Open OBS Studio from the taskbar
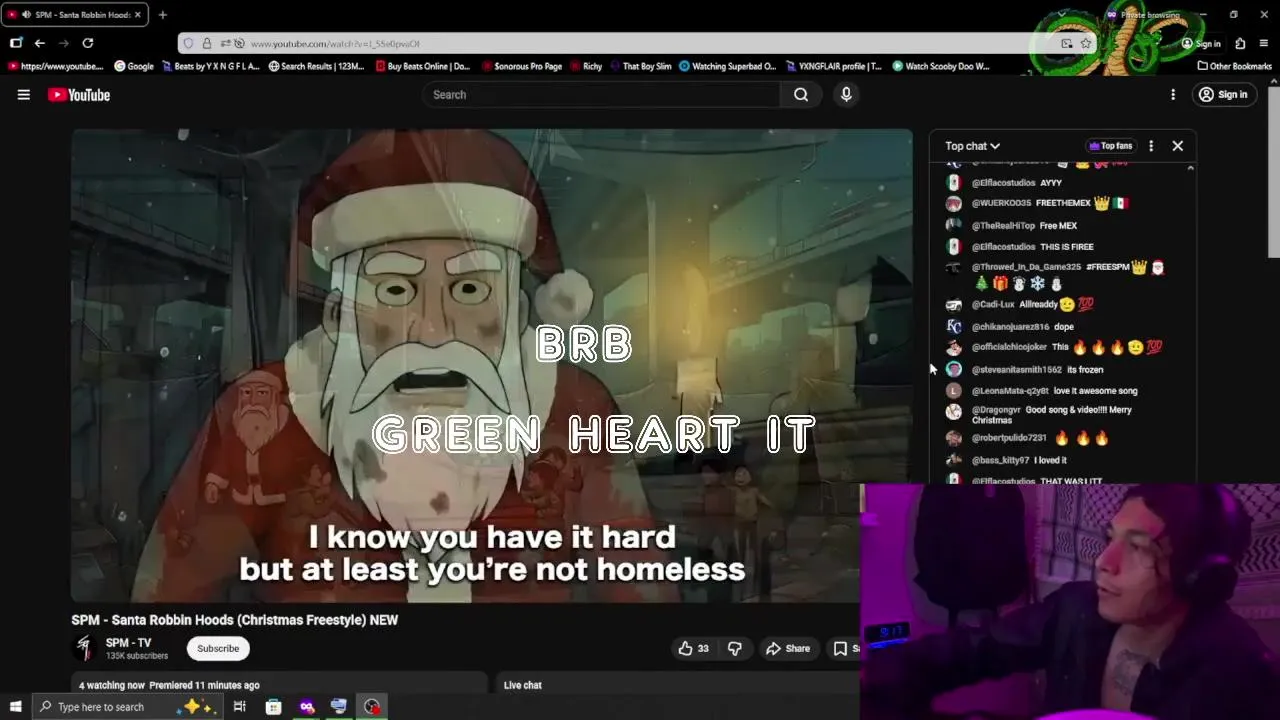Image resolution: width=1280 pixels, height=720 pixels. 372,707
